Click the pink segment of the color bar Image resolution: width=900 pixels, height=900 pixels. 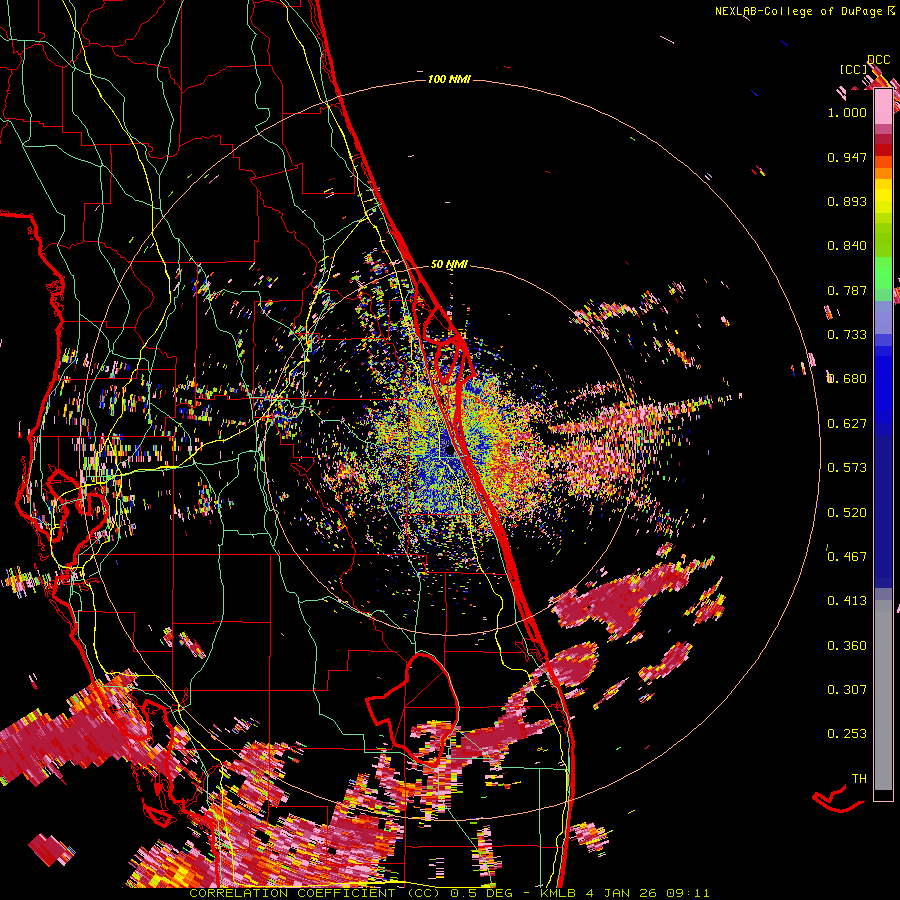point(883,107)
